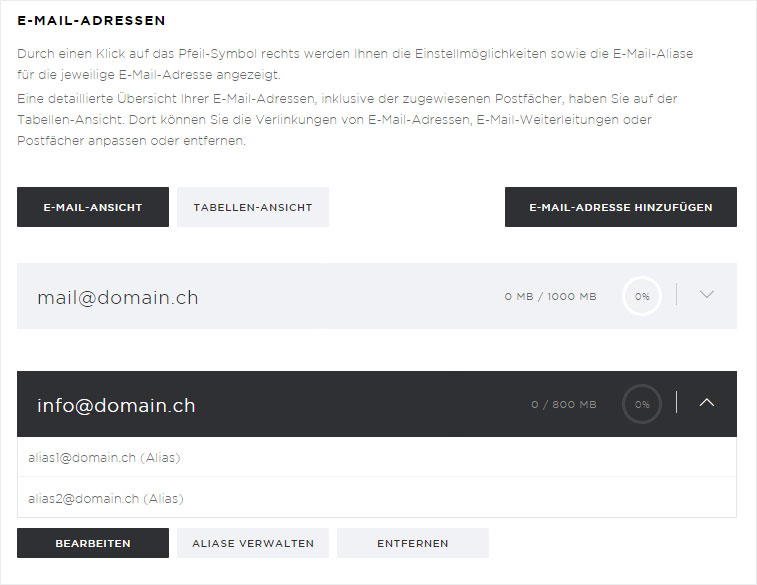Click the dark info@domain.ch header bar

377,404
